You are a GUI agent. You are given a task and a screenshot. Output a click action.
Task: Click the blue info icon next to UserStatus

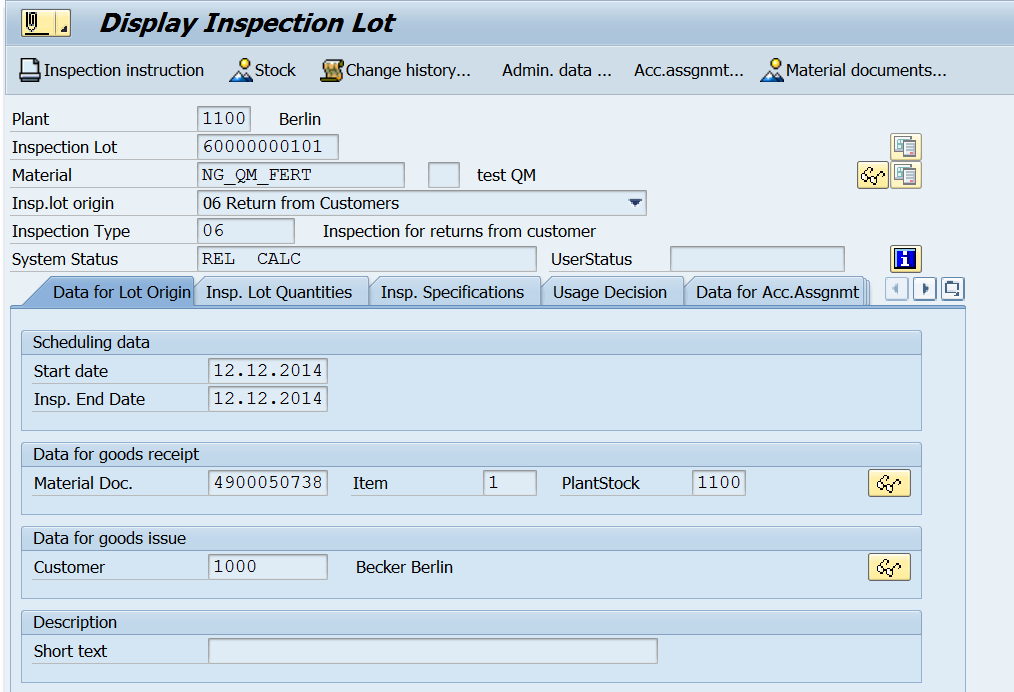coord(904,259)
